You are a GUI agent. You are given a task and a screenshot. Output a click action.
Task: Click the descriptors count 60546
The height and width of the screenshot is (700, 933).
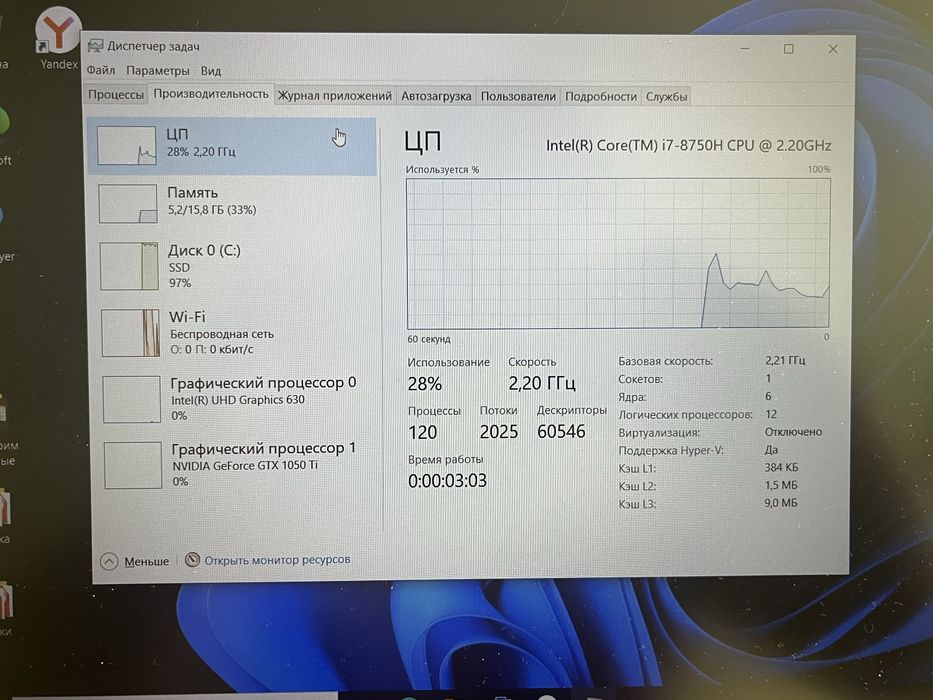561,431
